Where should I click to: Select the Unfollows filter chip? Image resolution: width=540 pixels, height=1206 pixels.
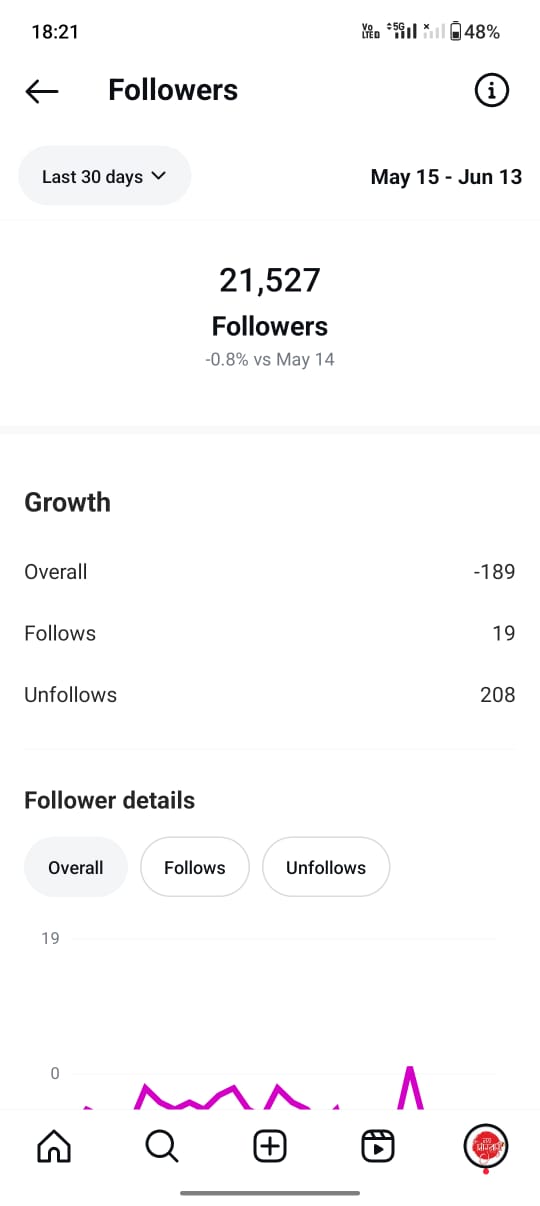(326, 868)
